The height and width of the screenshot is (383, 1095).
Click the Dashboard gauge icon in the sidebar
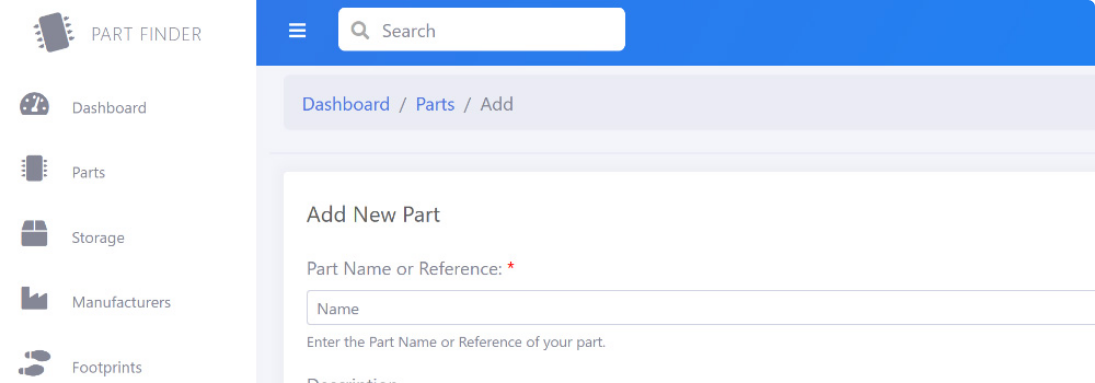[34, 104]
